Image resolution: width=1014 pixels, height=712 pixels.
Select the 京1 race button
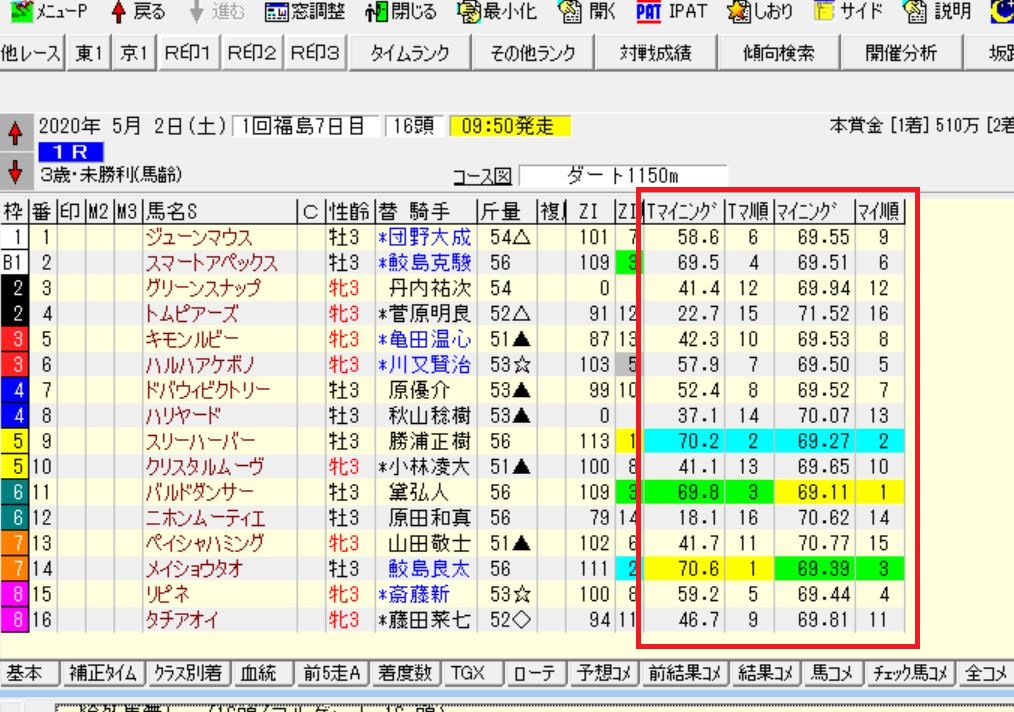coord(134,52)
